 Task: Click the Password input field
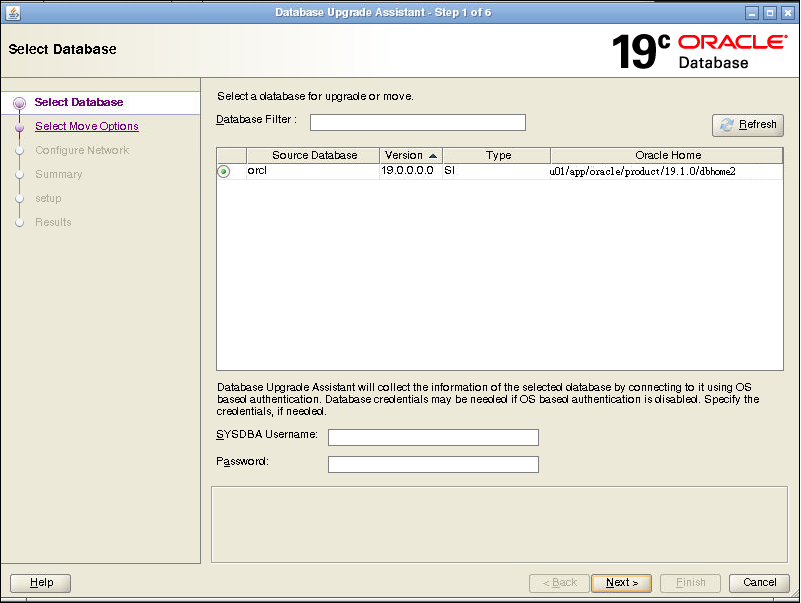coord(433,464)
